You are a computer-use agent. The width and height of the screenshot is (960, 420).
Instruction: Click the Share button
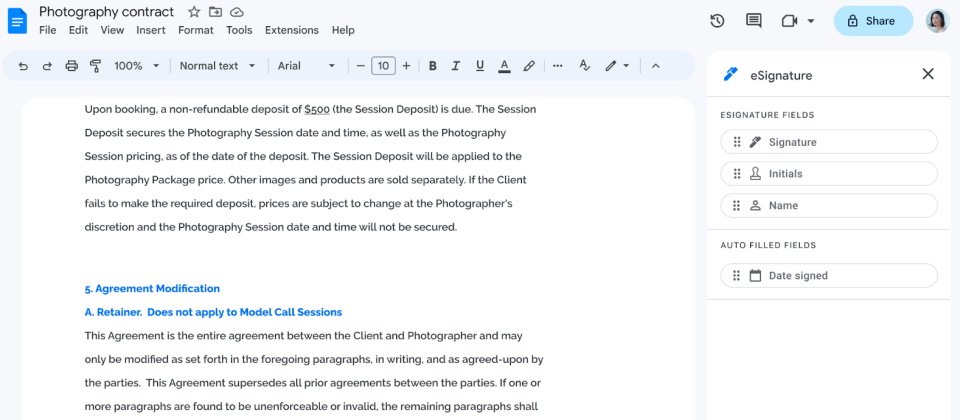(872, 21)
